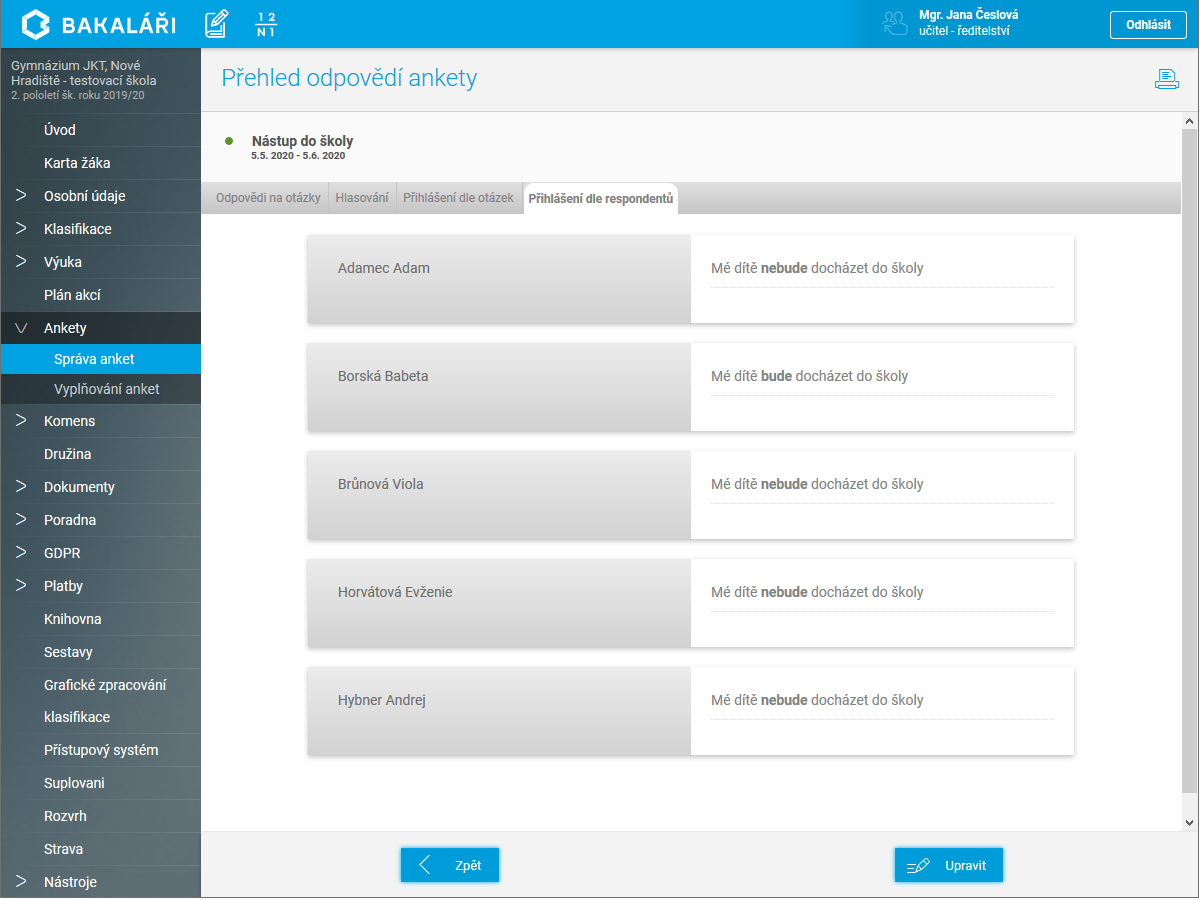Click the scrollbar up arrow
The image size is (1200, 900).
(1190, 121)
